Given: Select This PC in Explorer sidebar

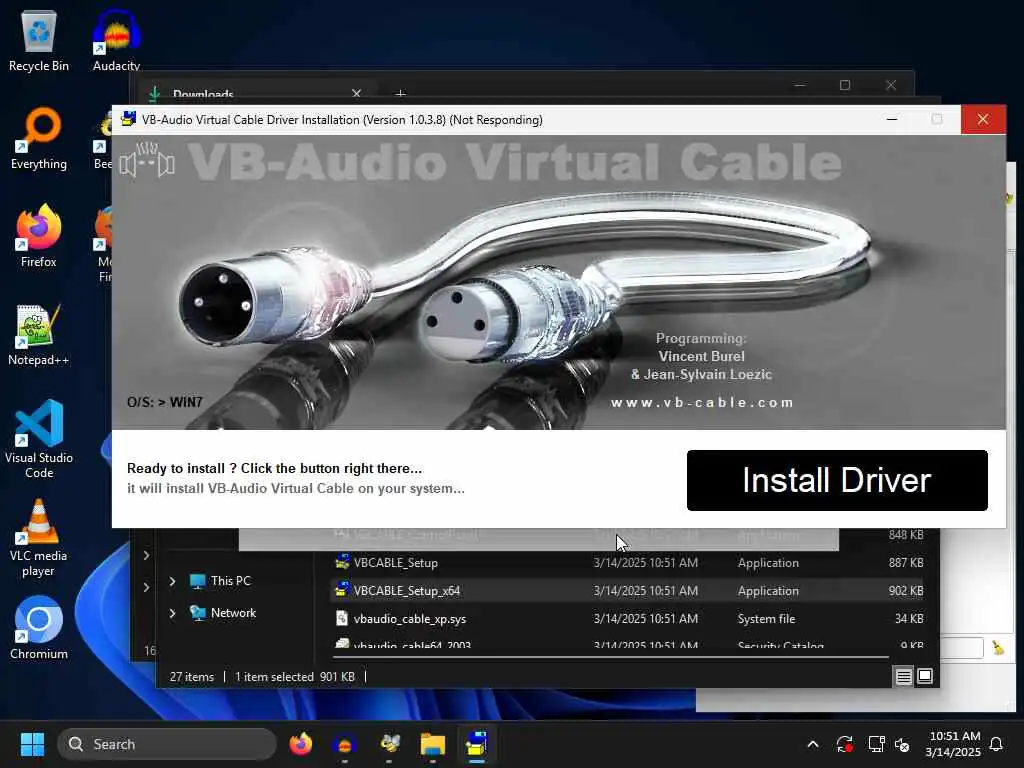Looking at the screenshot, I should click(x=230, y=581).
